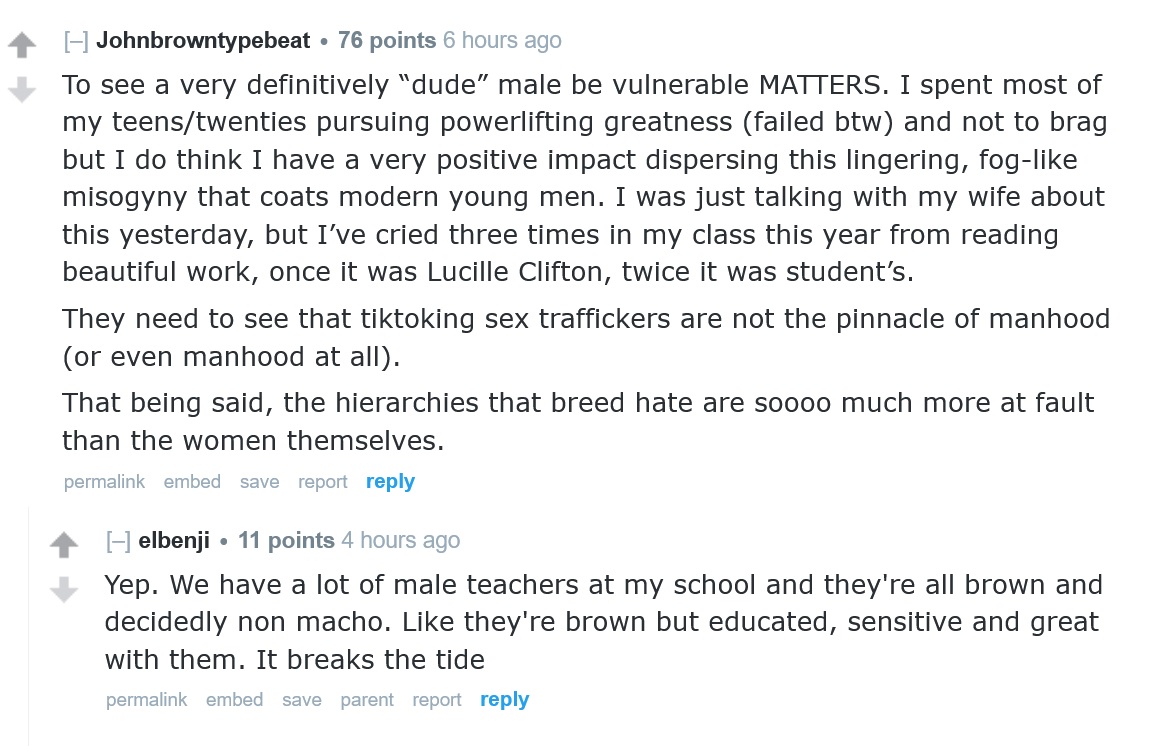Open permalink for elbenji's comment
The width and height of the screenshot is (1162, 746).
point(146,700)
